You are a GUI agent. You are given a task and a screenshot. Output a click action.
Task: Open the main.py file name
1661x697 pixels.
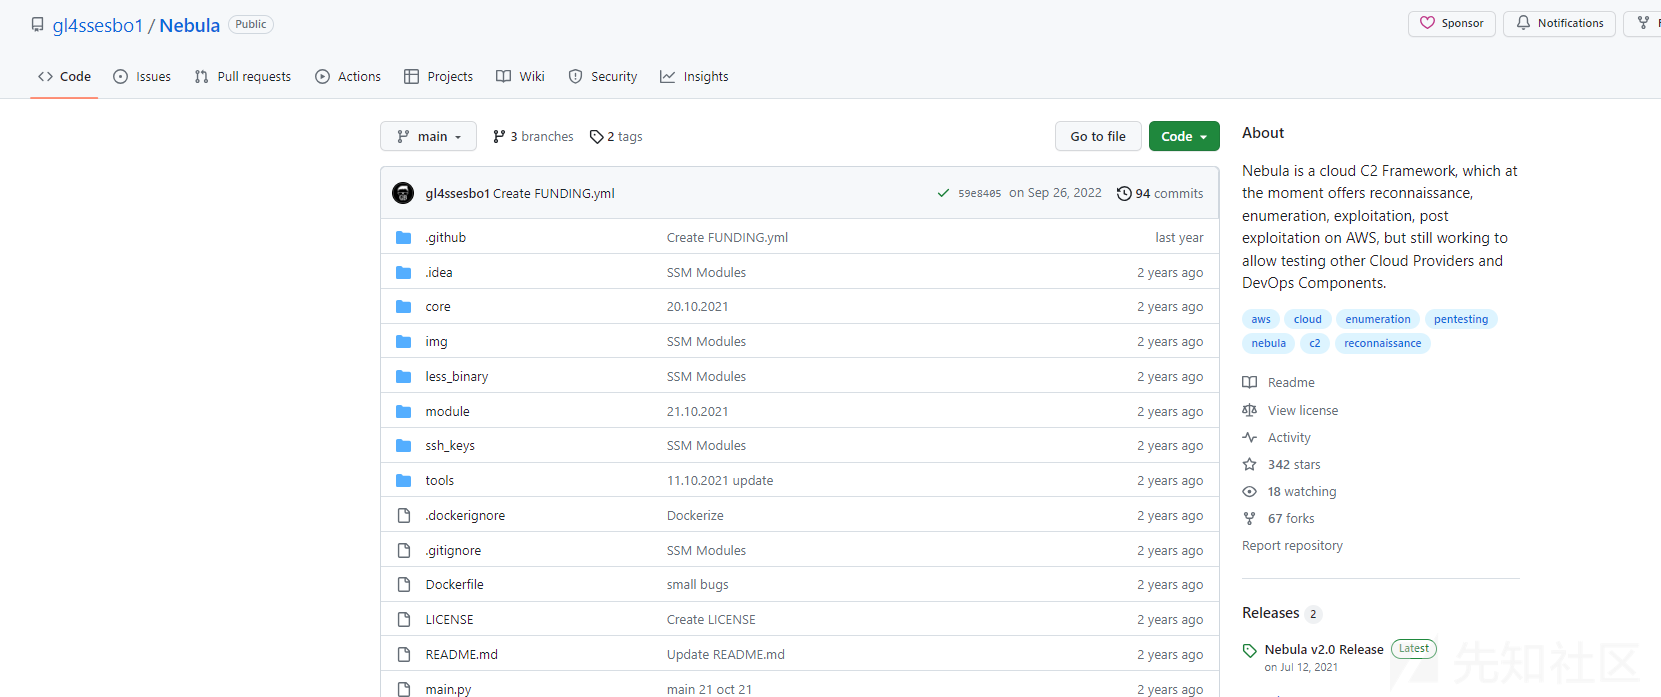pos(448,689)
